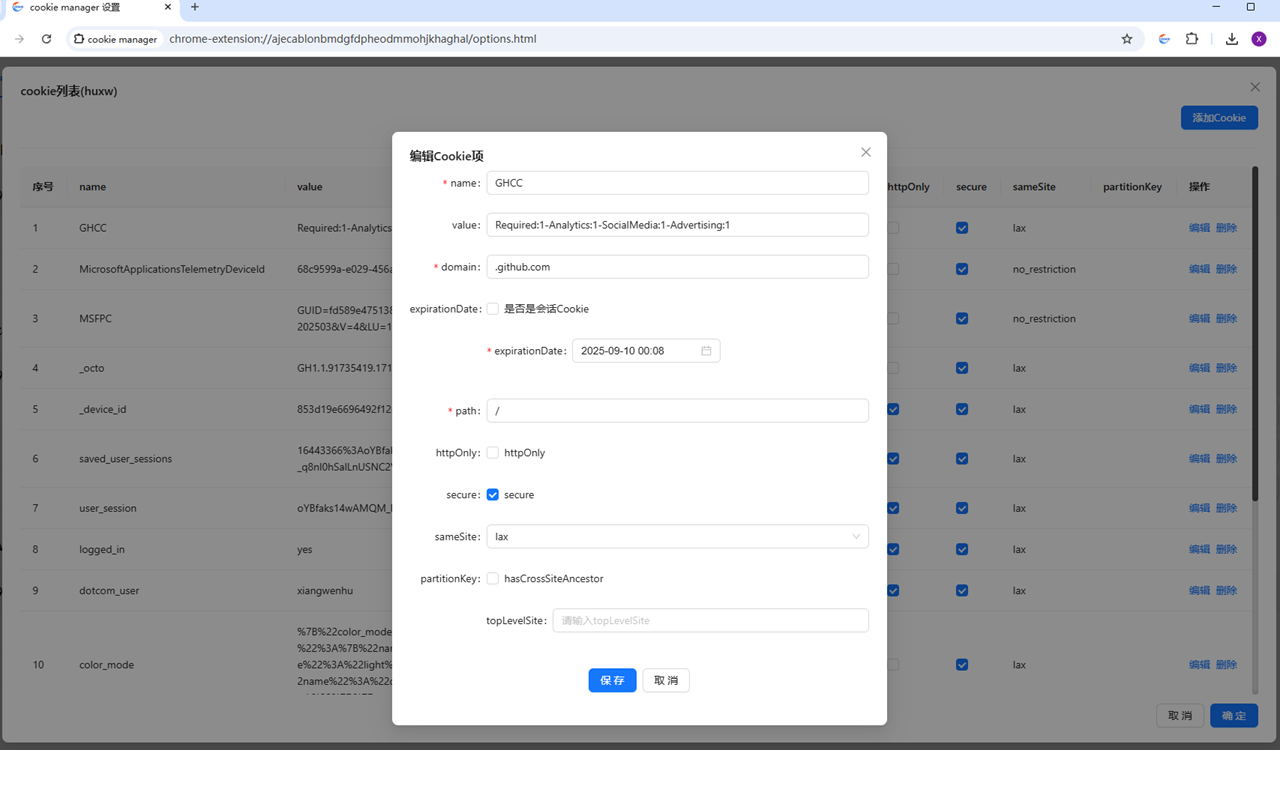Expand the sameSite dropdown arrow
This screenshot has width=1280, height=800.
(x=856, y=537)
